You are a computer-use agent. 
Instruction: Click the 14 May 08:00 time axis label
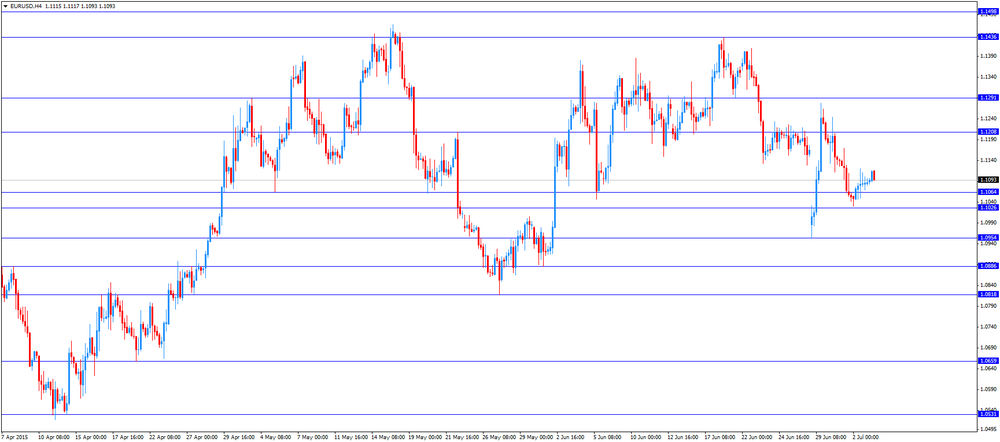(x=389, y=438)
